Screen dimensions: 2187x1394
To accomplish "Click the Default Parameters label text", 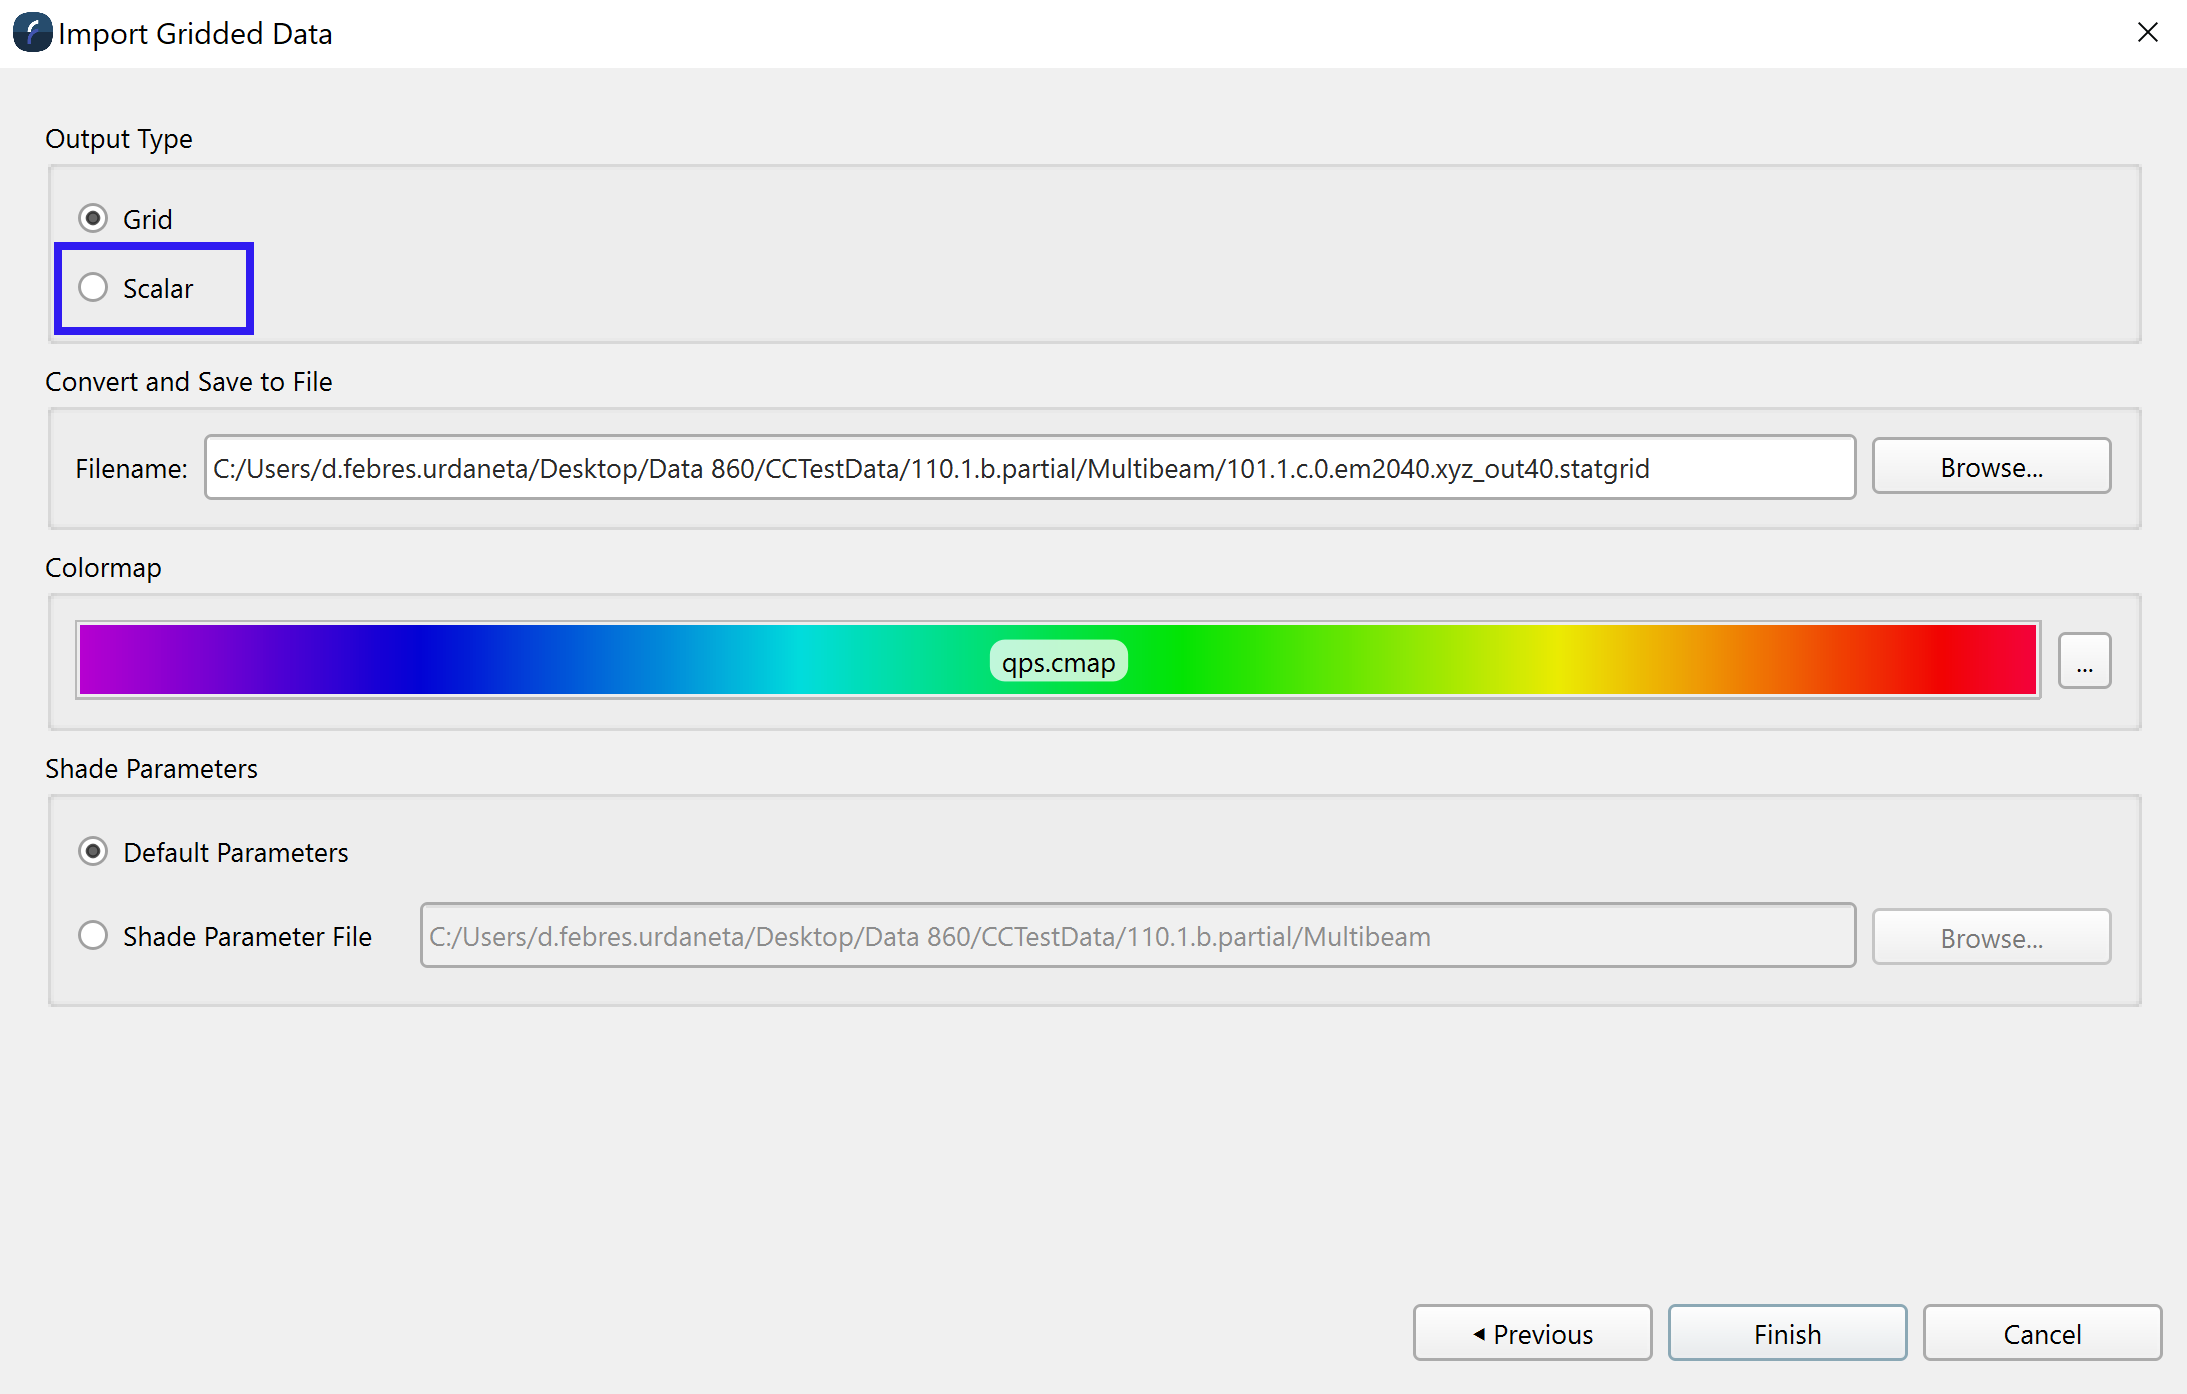I will tap(236, 853).
